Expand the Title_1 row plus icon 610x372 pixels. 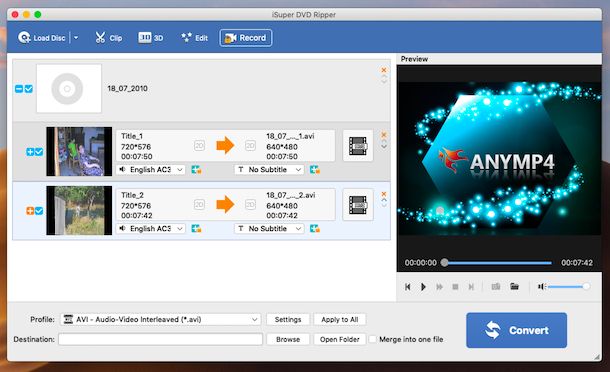pos(30,152)
